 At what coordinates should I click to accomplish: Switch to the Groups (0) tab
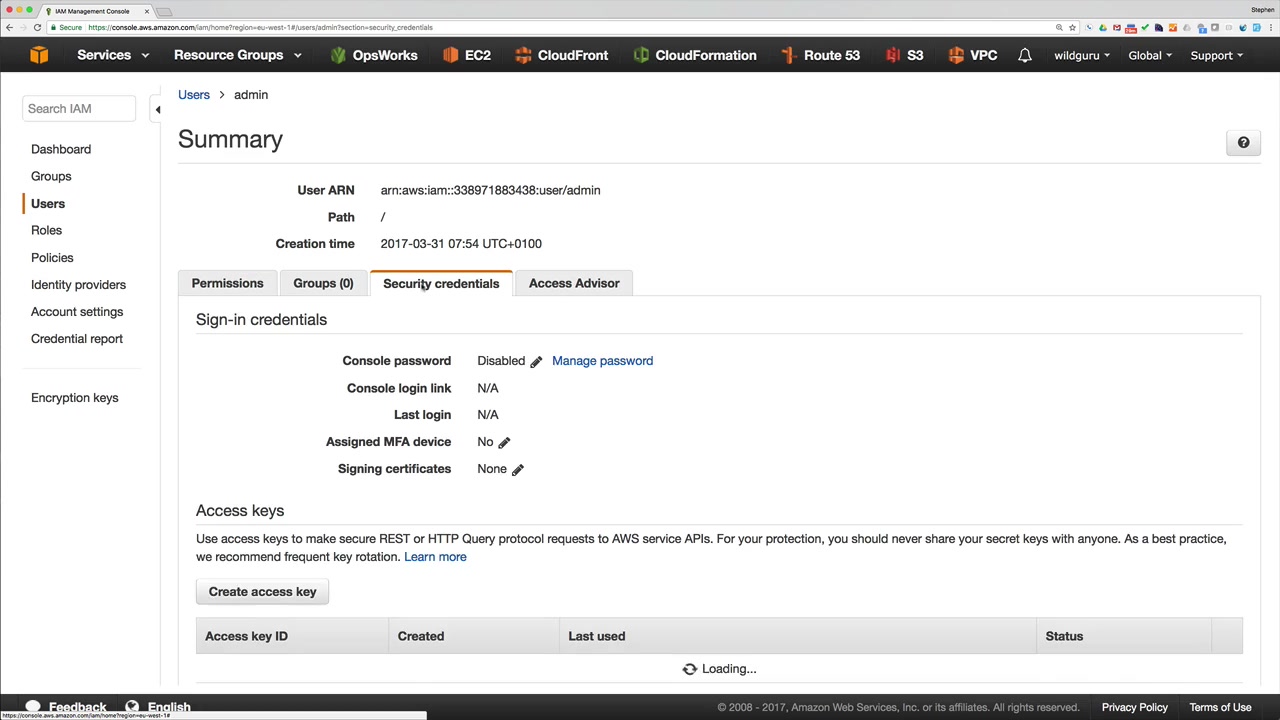(323, 283)
